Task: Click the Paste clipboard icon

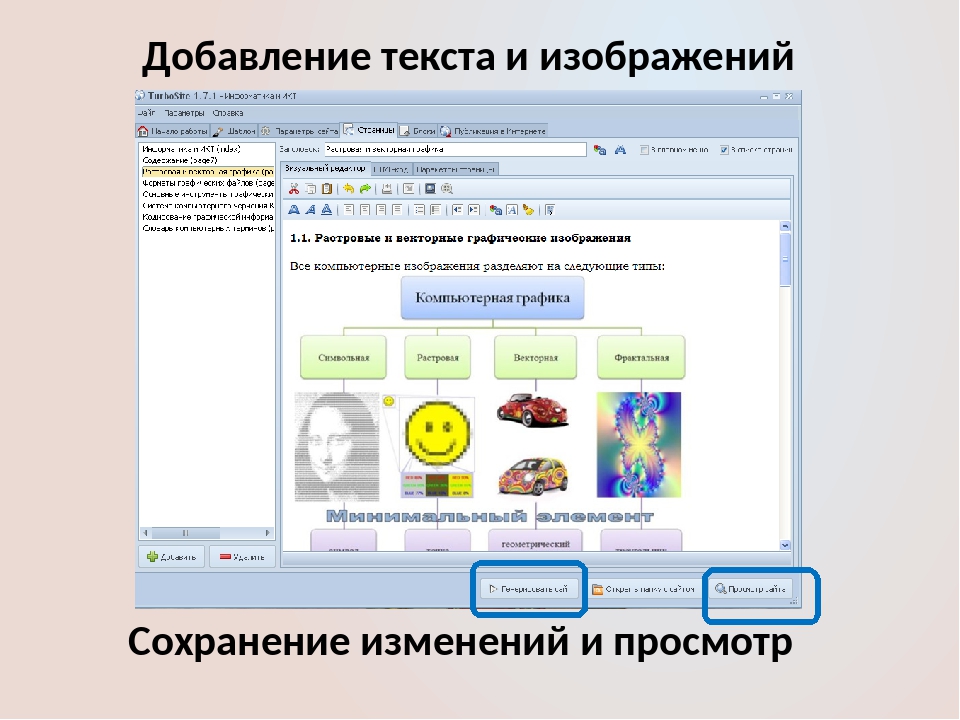Action: coord(325,188)
